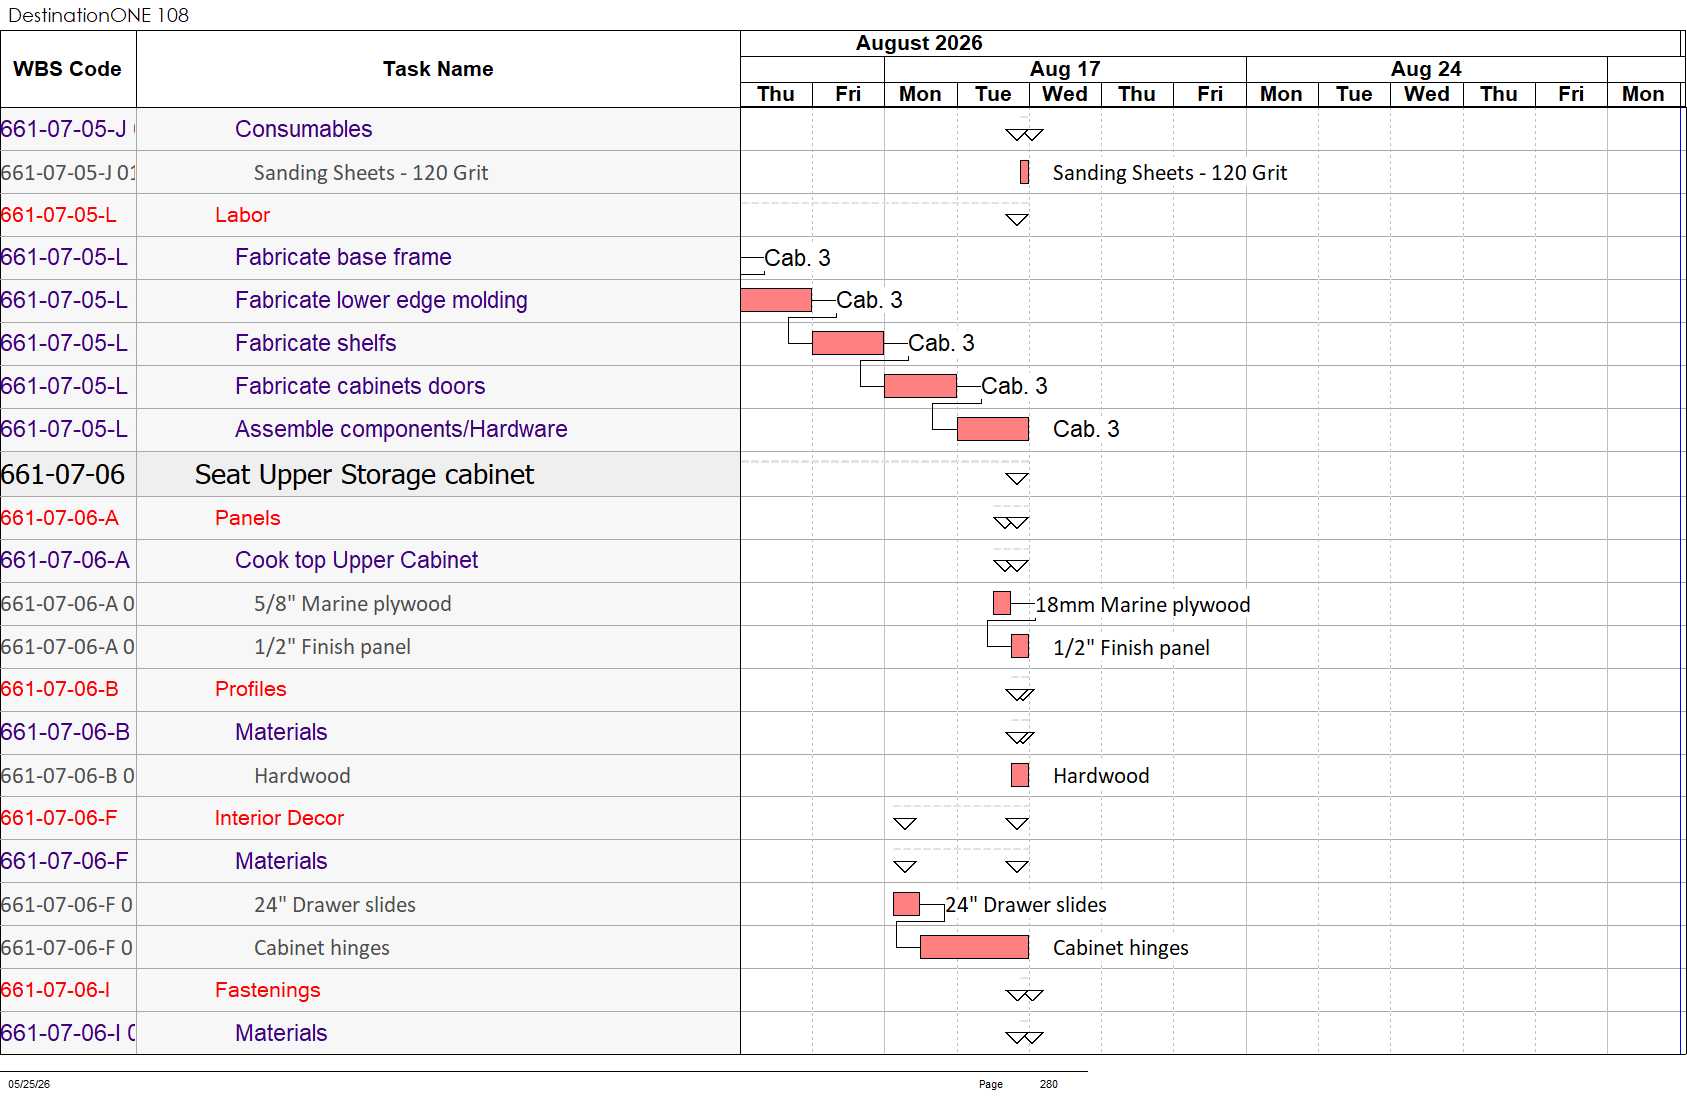Viewport: 1687px width, 1097px height.
Task: Click the Fastenings summary marker in the chart
Action: coord(1024,996)
